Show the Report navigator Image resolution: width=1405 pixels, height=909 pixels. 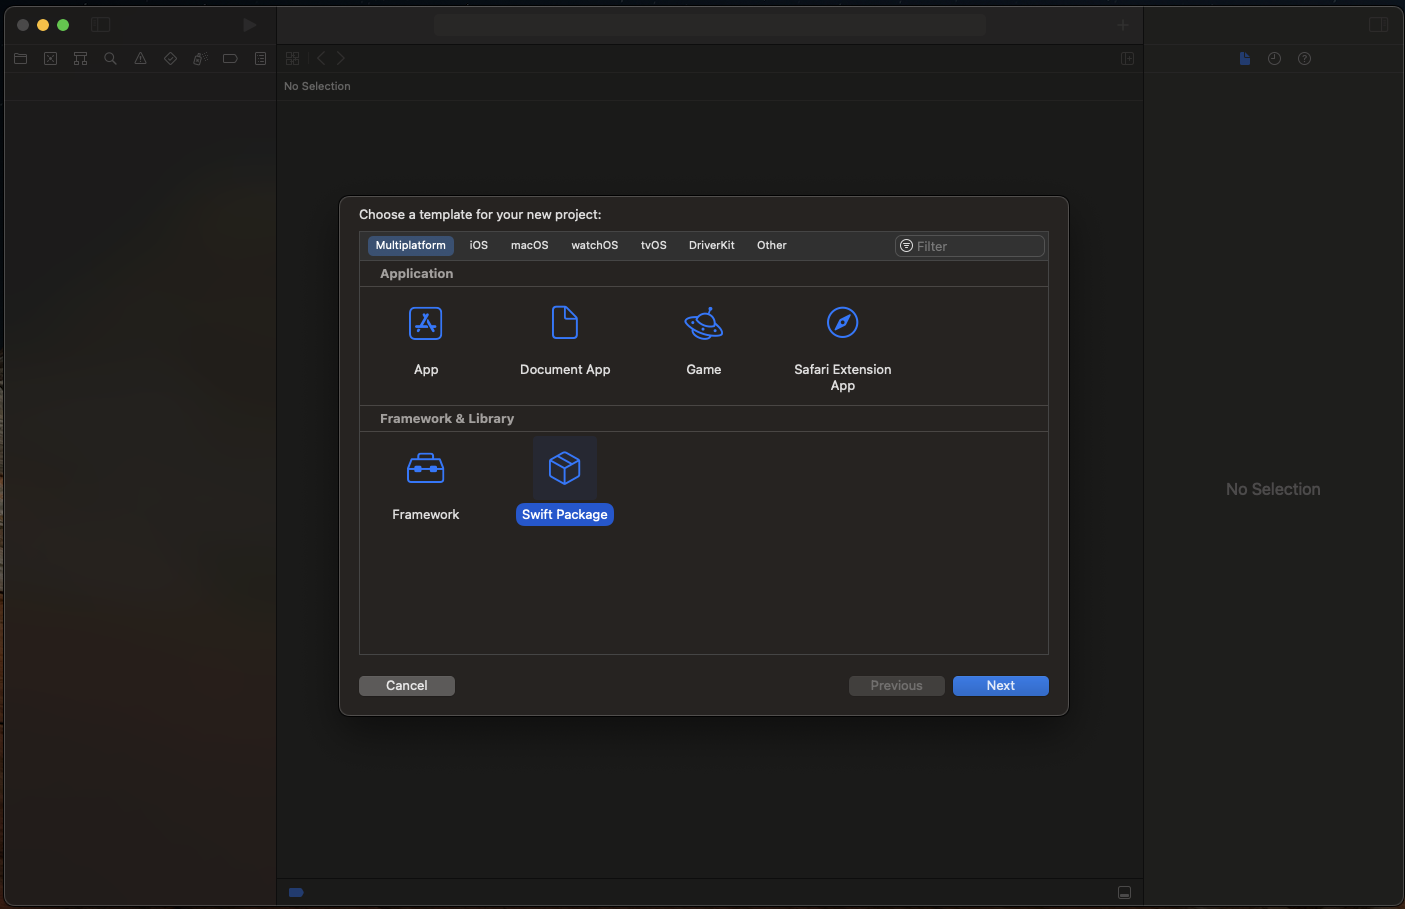[260, 59]
